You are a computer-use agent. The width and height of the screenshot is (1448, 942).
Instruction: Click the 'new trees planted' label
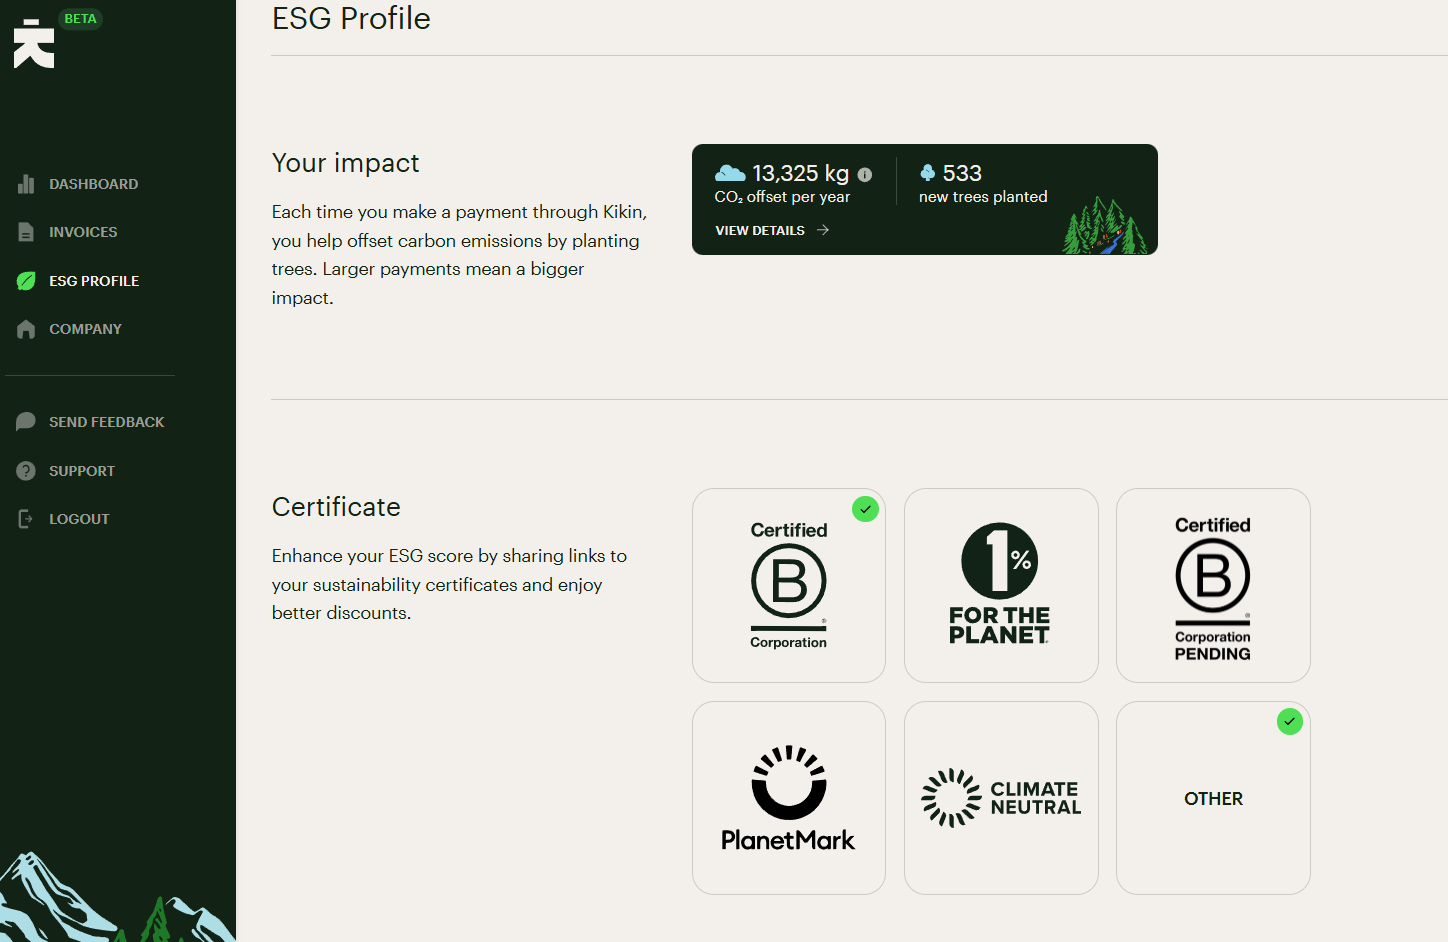point(983,197)
